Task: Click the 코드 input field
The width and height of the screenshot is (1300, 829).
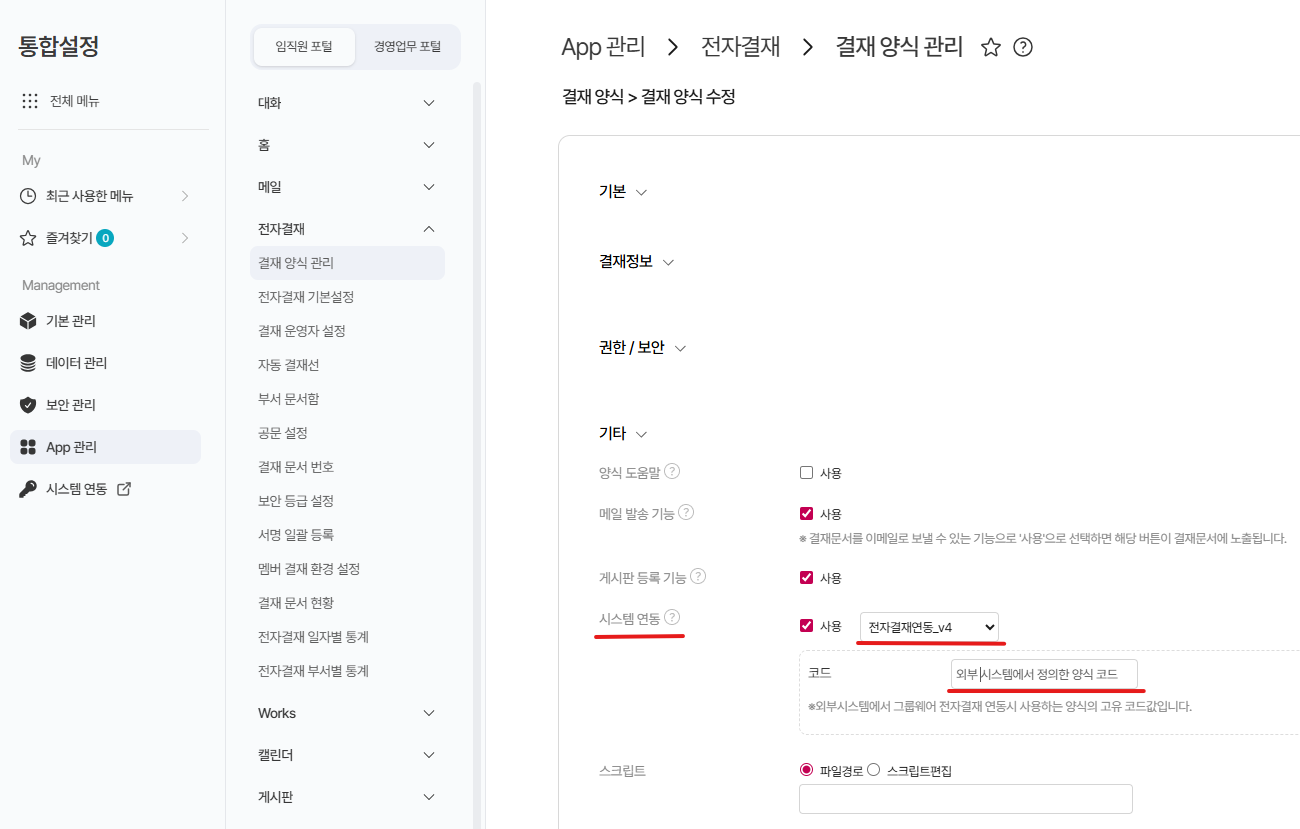Action: coord(1043,675)
